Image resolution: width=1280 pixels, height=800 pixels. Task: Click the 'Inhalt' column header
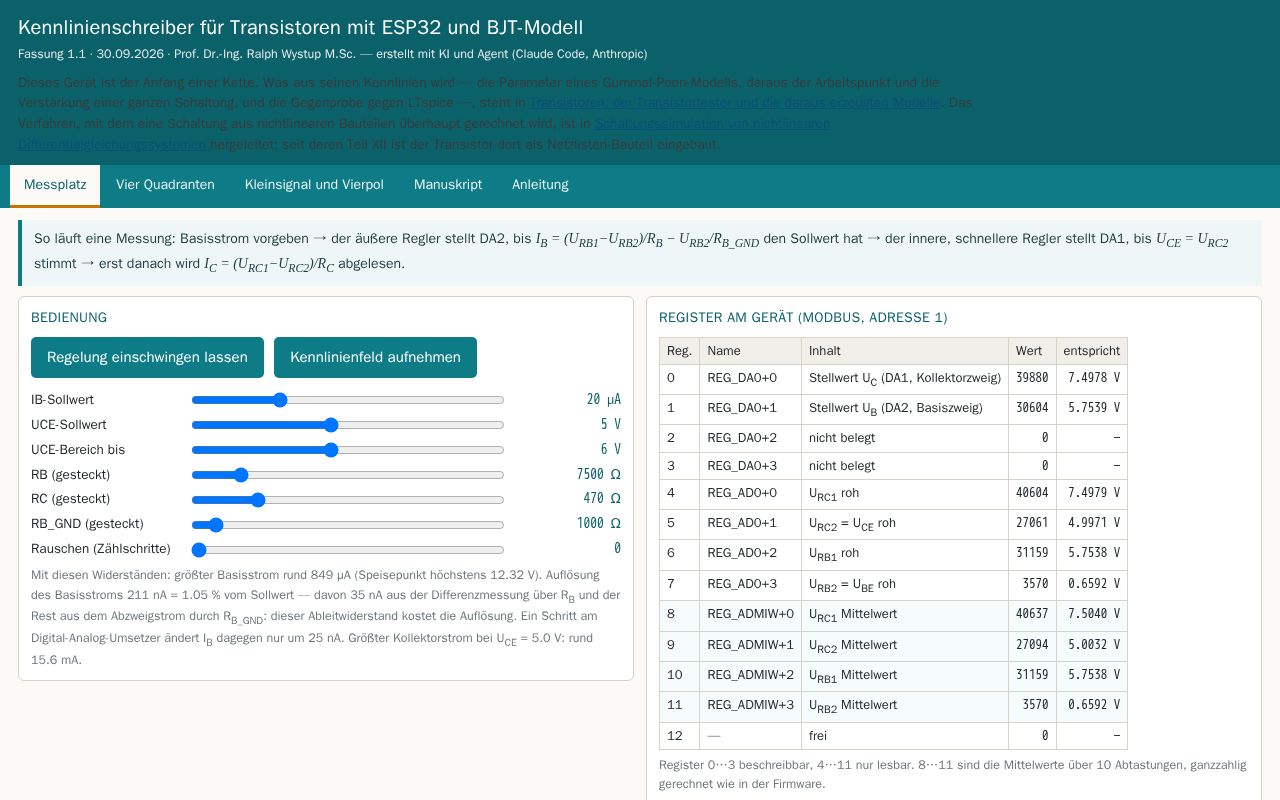coord(904,351)
